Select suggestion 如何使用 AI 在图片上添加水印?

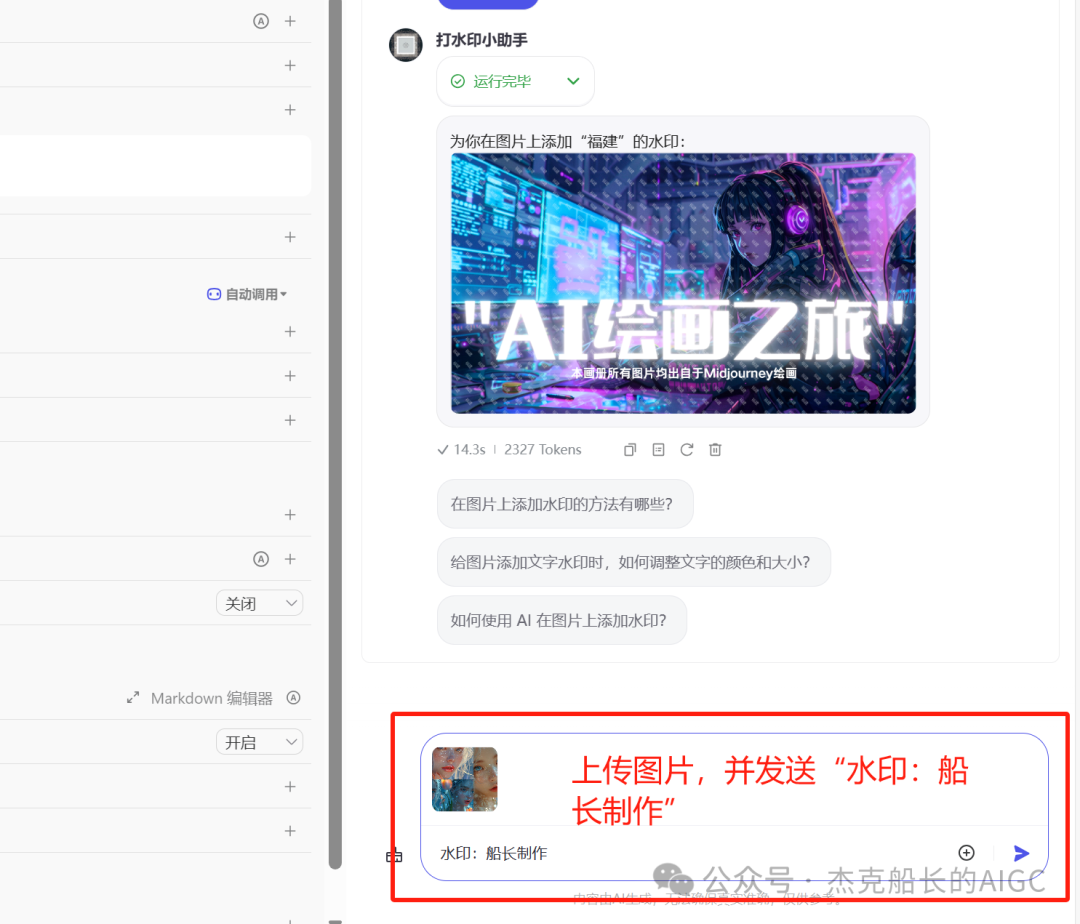561,620
